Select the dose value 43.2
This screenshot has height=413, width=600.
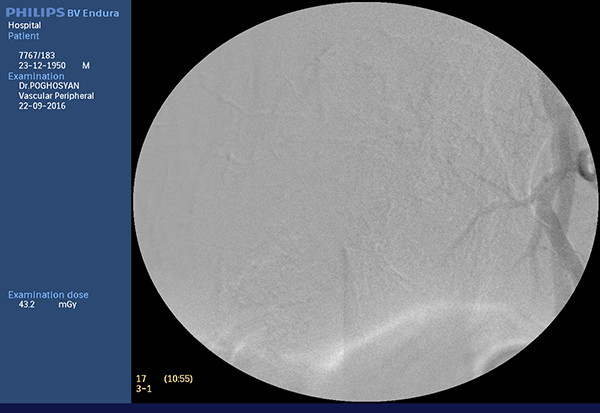(28, 305)
